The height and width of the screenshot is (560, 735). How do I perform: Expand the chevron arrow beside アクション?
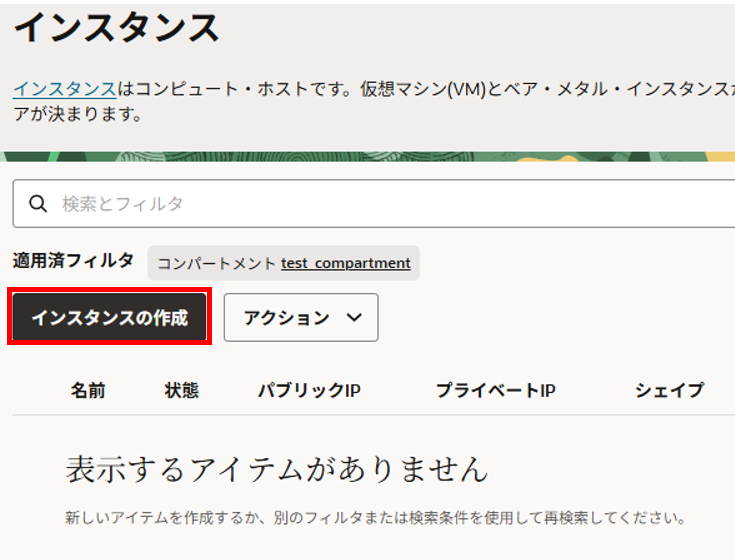(x=353, y=318)
